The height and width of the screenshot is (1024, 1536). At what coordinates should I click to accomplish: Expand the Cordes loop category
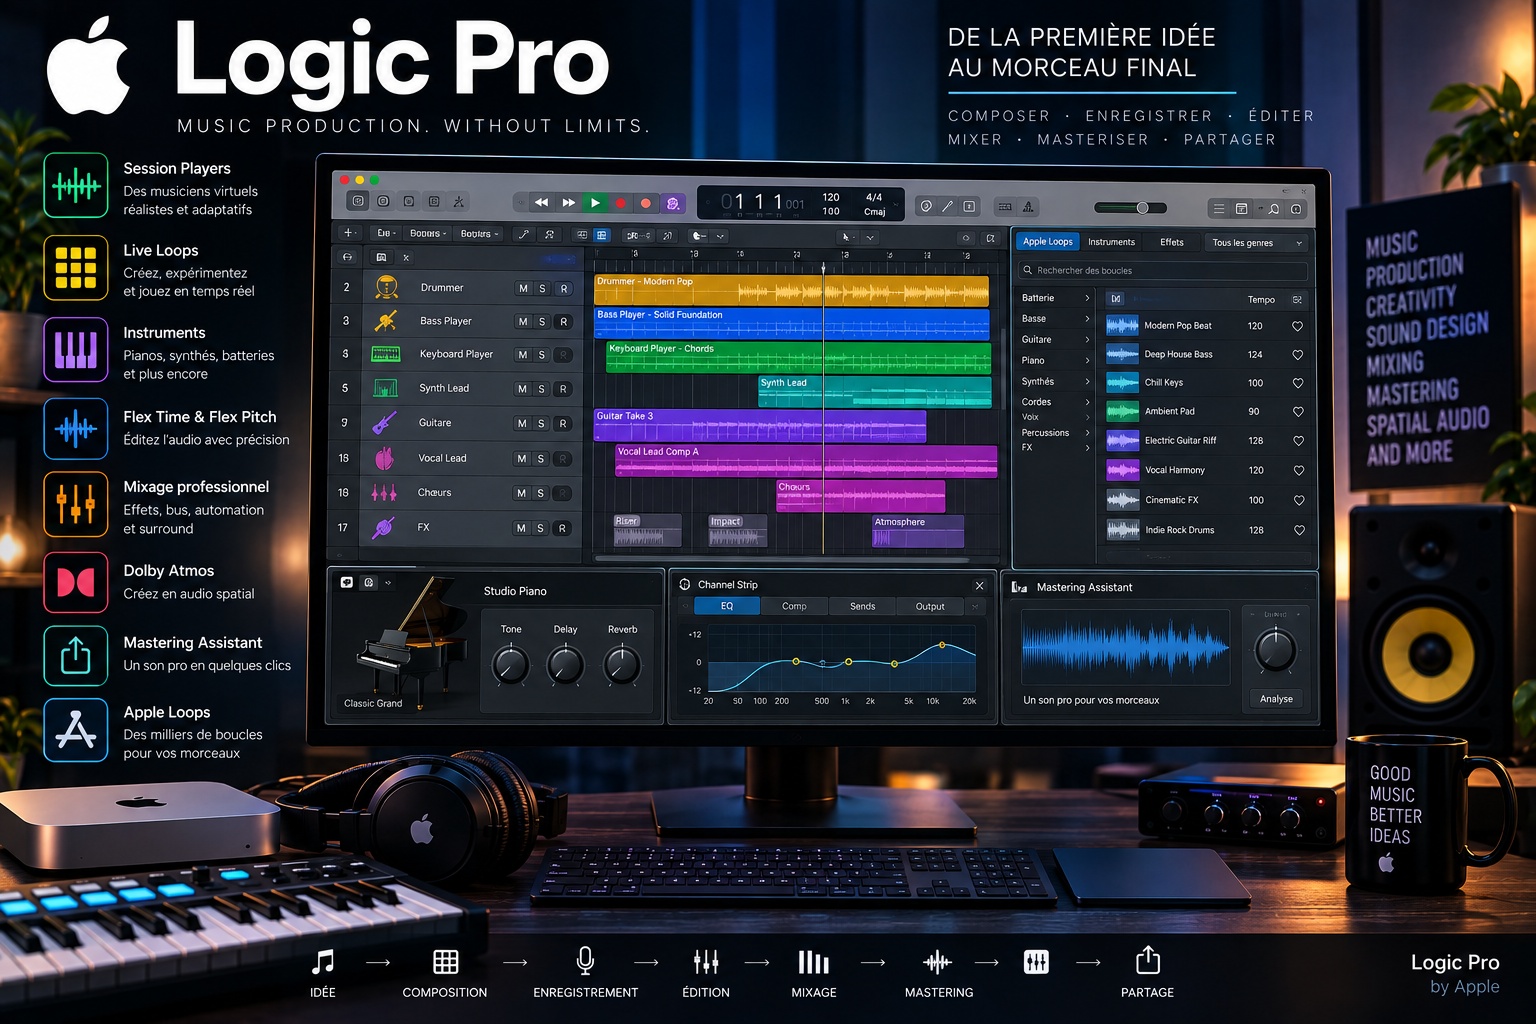click(x=1087, y=402)
